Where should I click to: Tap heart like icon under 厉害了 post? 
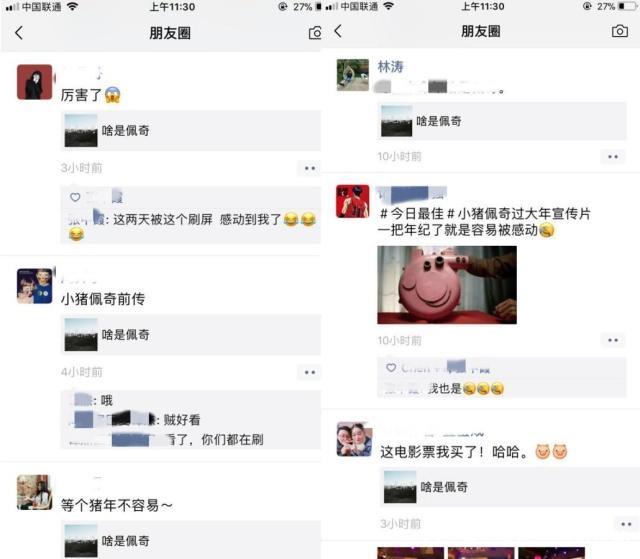(75, 197)
